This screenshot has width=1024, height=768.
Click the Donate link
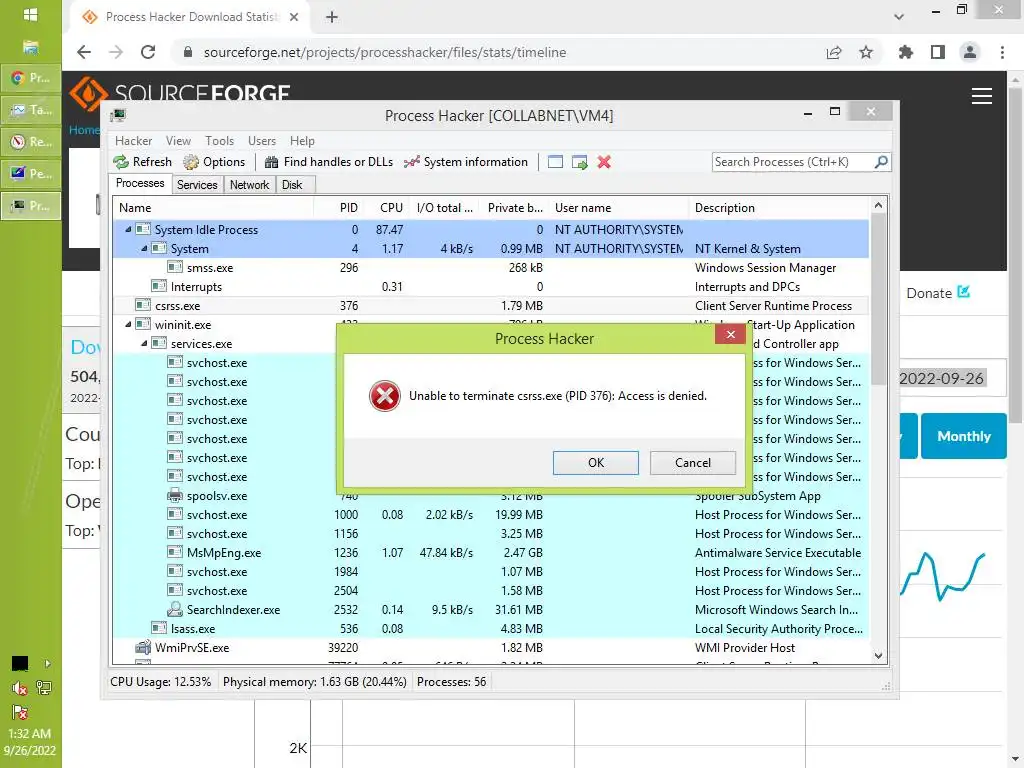(x=938, y=293)
